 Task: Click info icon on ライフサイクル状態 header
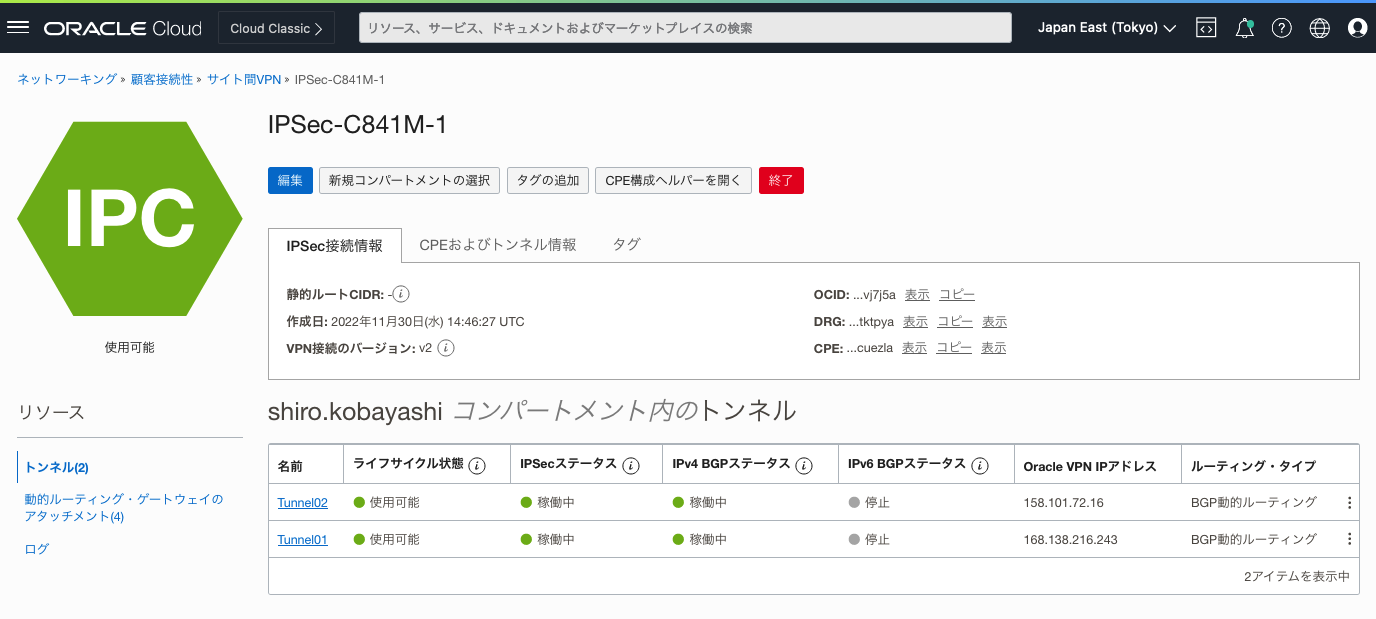click(x=477, y=466)
